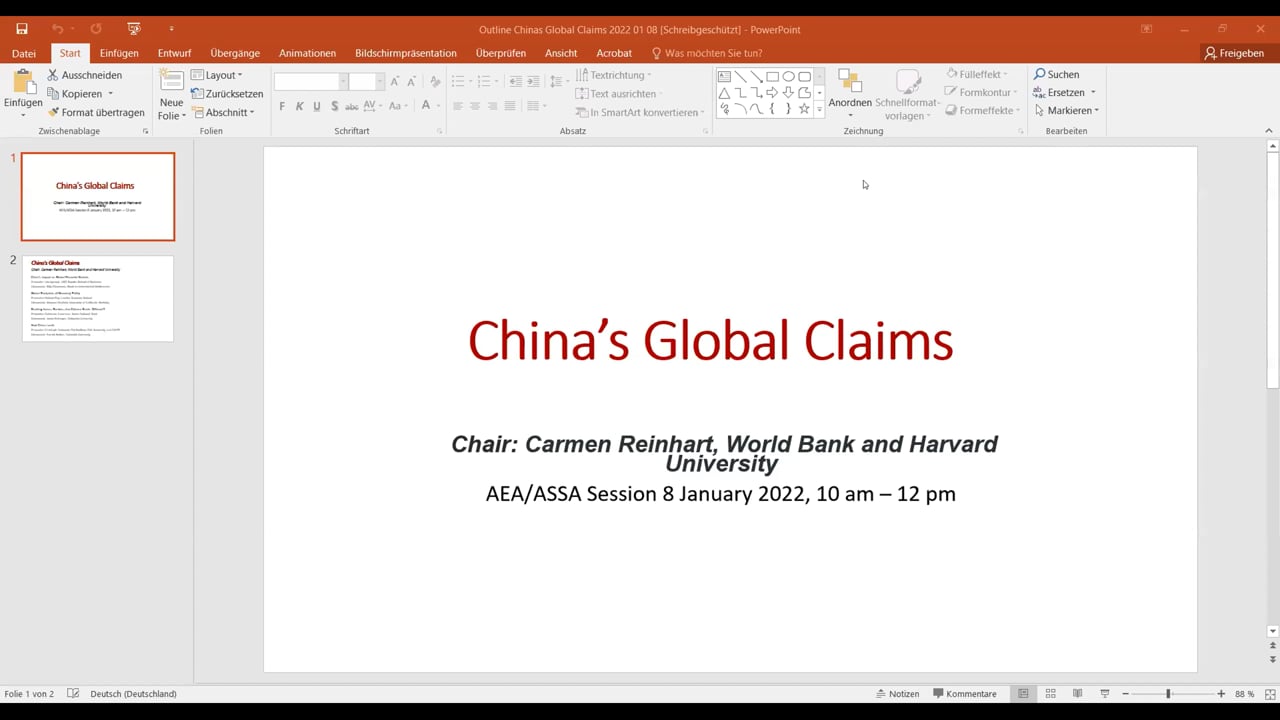Select slide 2 thumbnail in panel
The width and height of the screenshot is (1280, 720).
coord(98,298)
